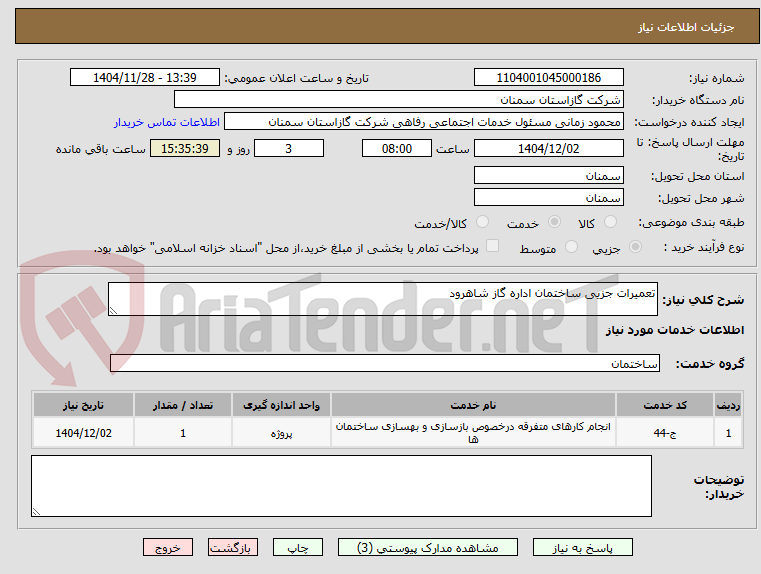
Task: Click the announcement date field 1404/11/28 - 13:39
Action: point(145,78)
